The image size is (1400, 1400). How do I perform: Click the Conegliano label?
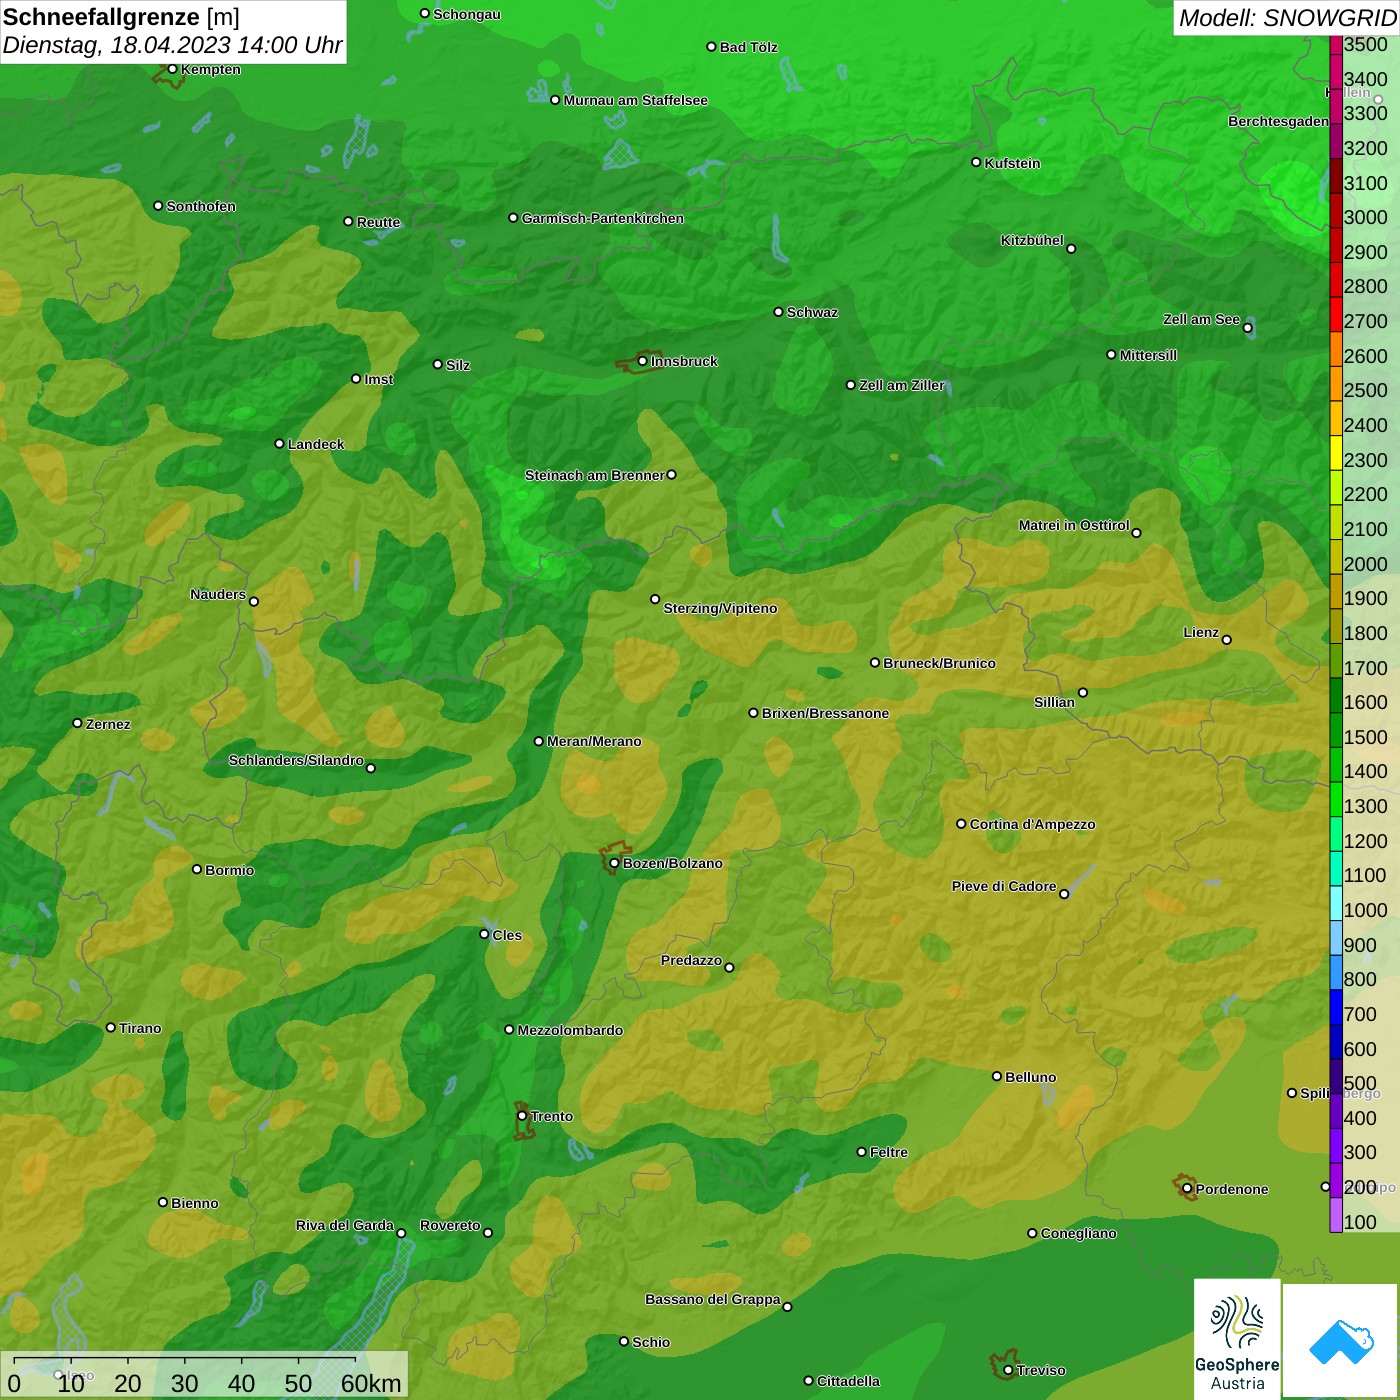1078,1233
